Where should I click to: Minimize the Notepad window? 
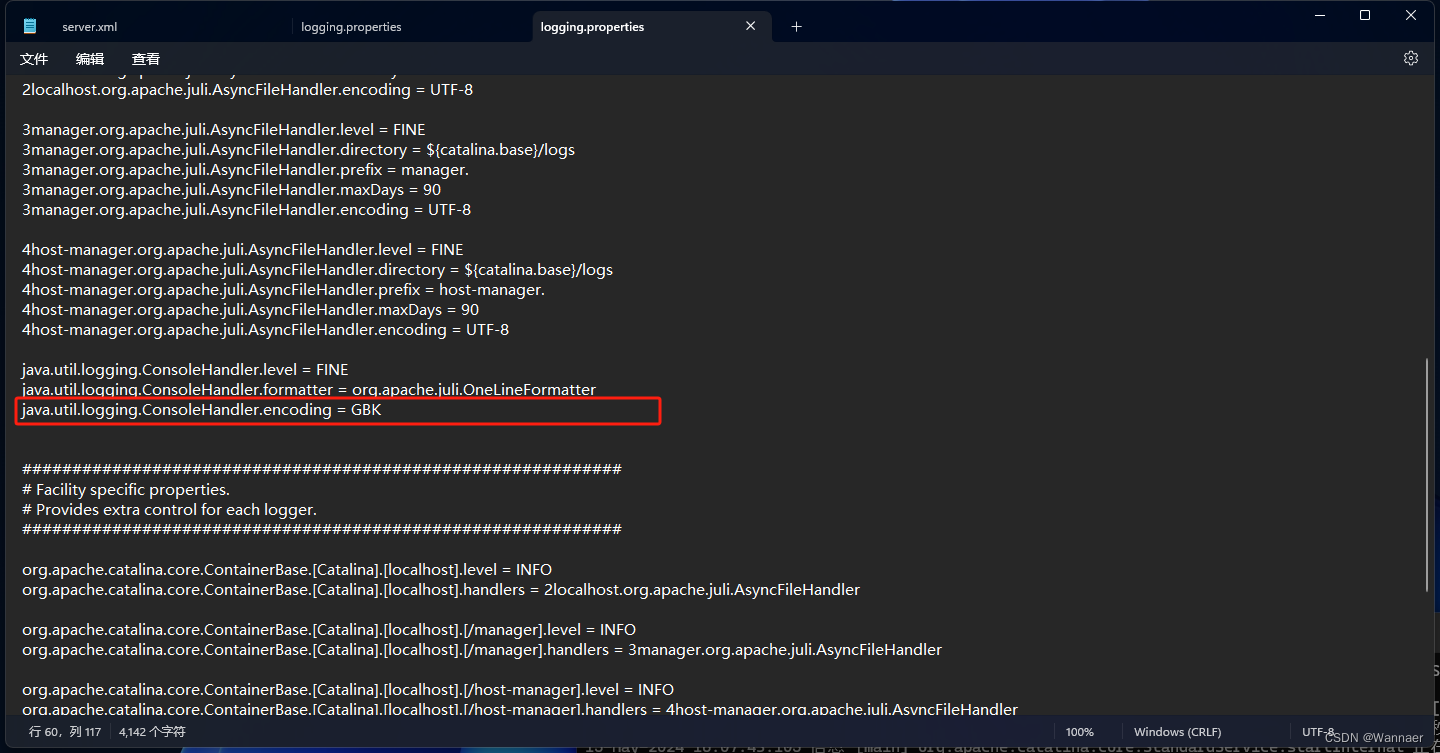tap(1319, 15)
